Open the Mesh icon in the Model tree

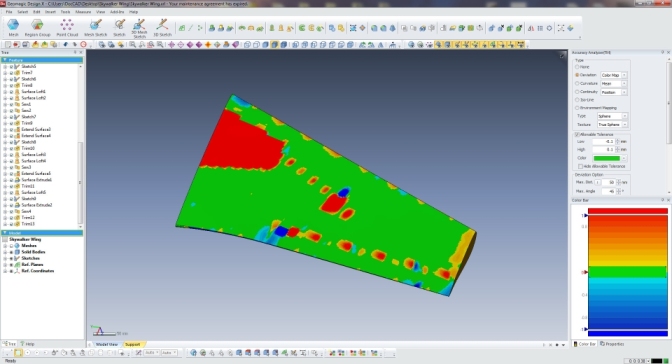click(x=17, y=246)
